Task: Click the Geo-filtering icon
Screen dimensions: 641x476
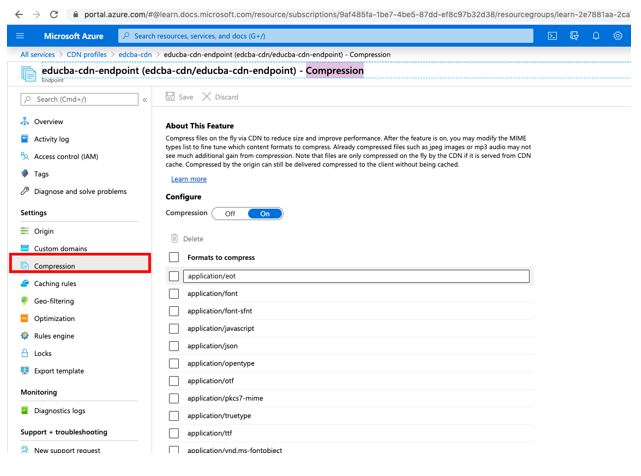Action: pyautogui.click(x=25, y=301)
